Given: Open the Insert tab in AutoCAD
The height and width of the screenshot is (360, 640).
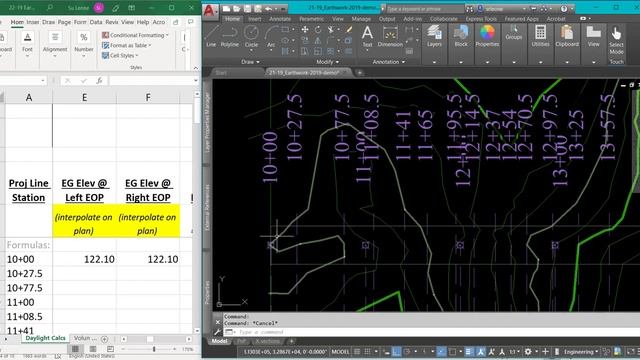Looking at the screenshot, I should click(x=255, y=19).
